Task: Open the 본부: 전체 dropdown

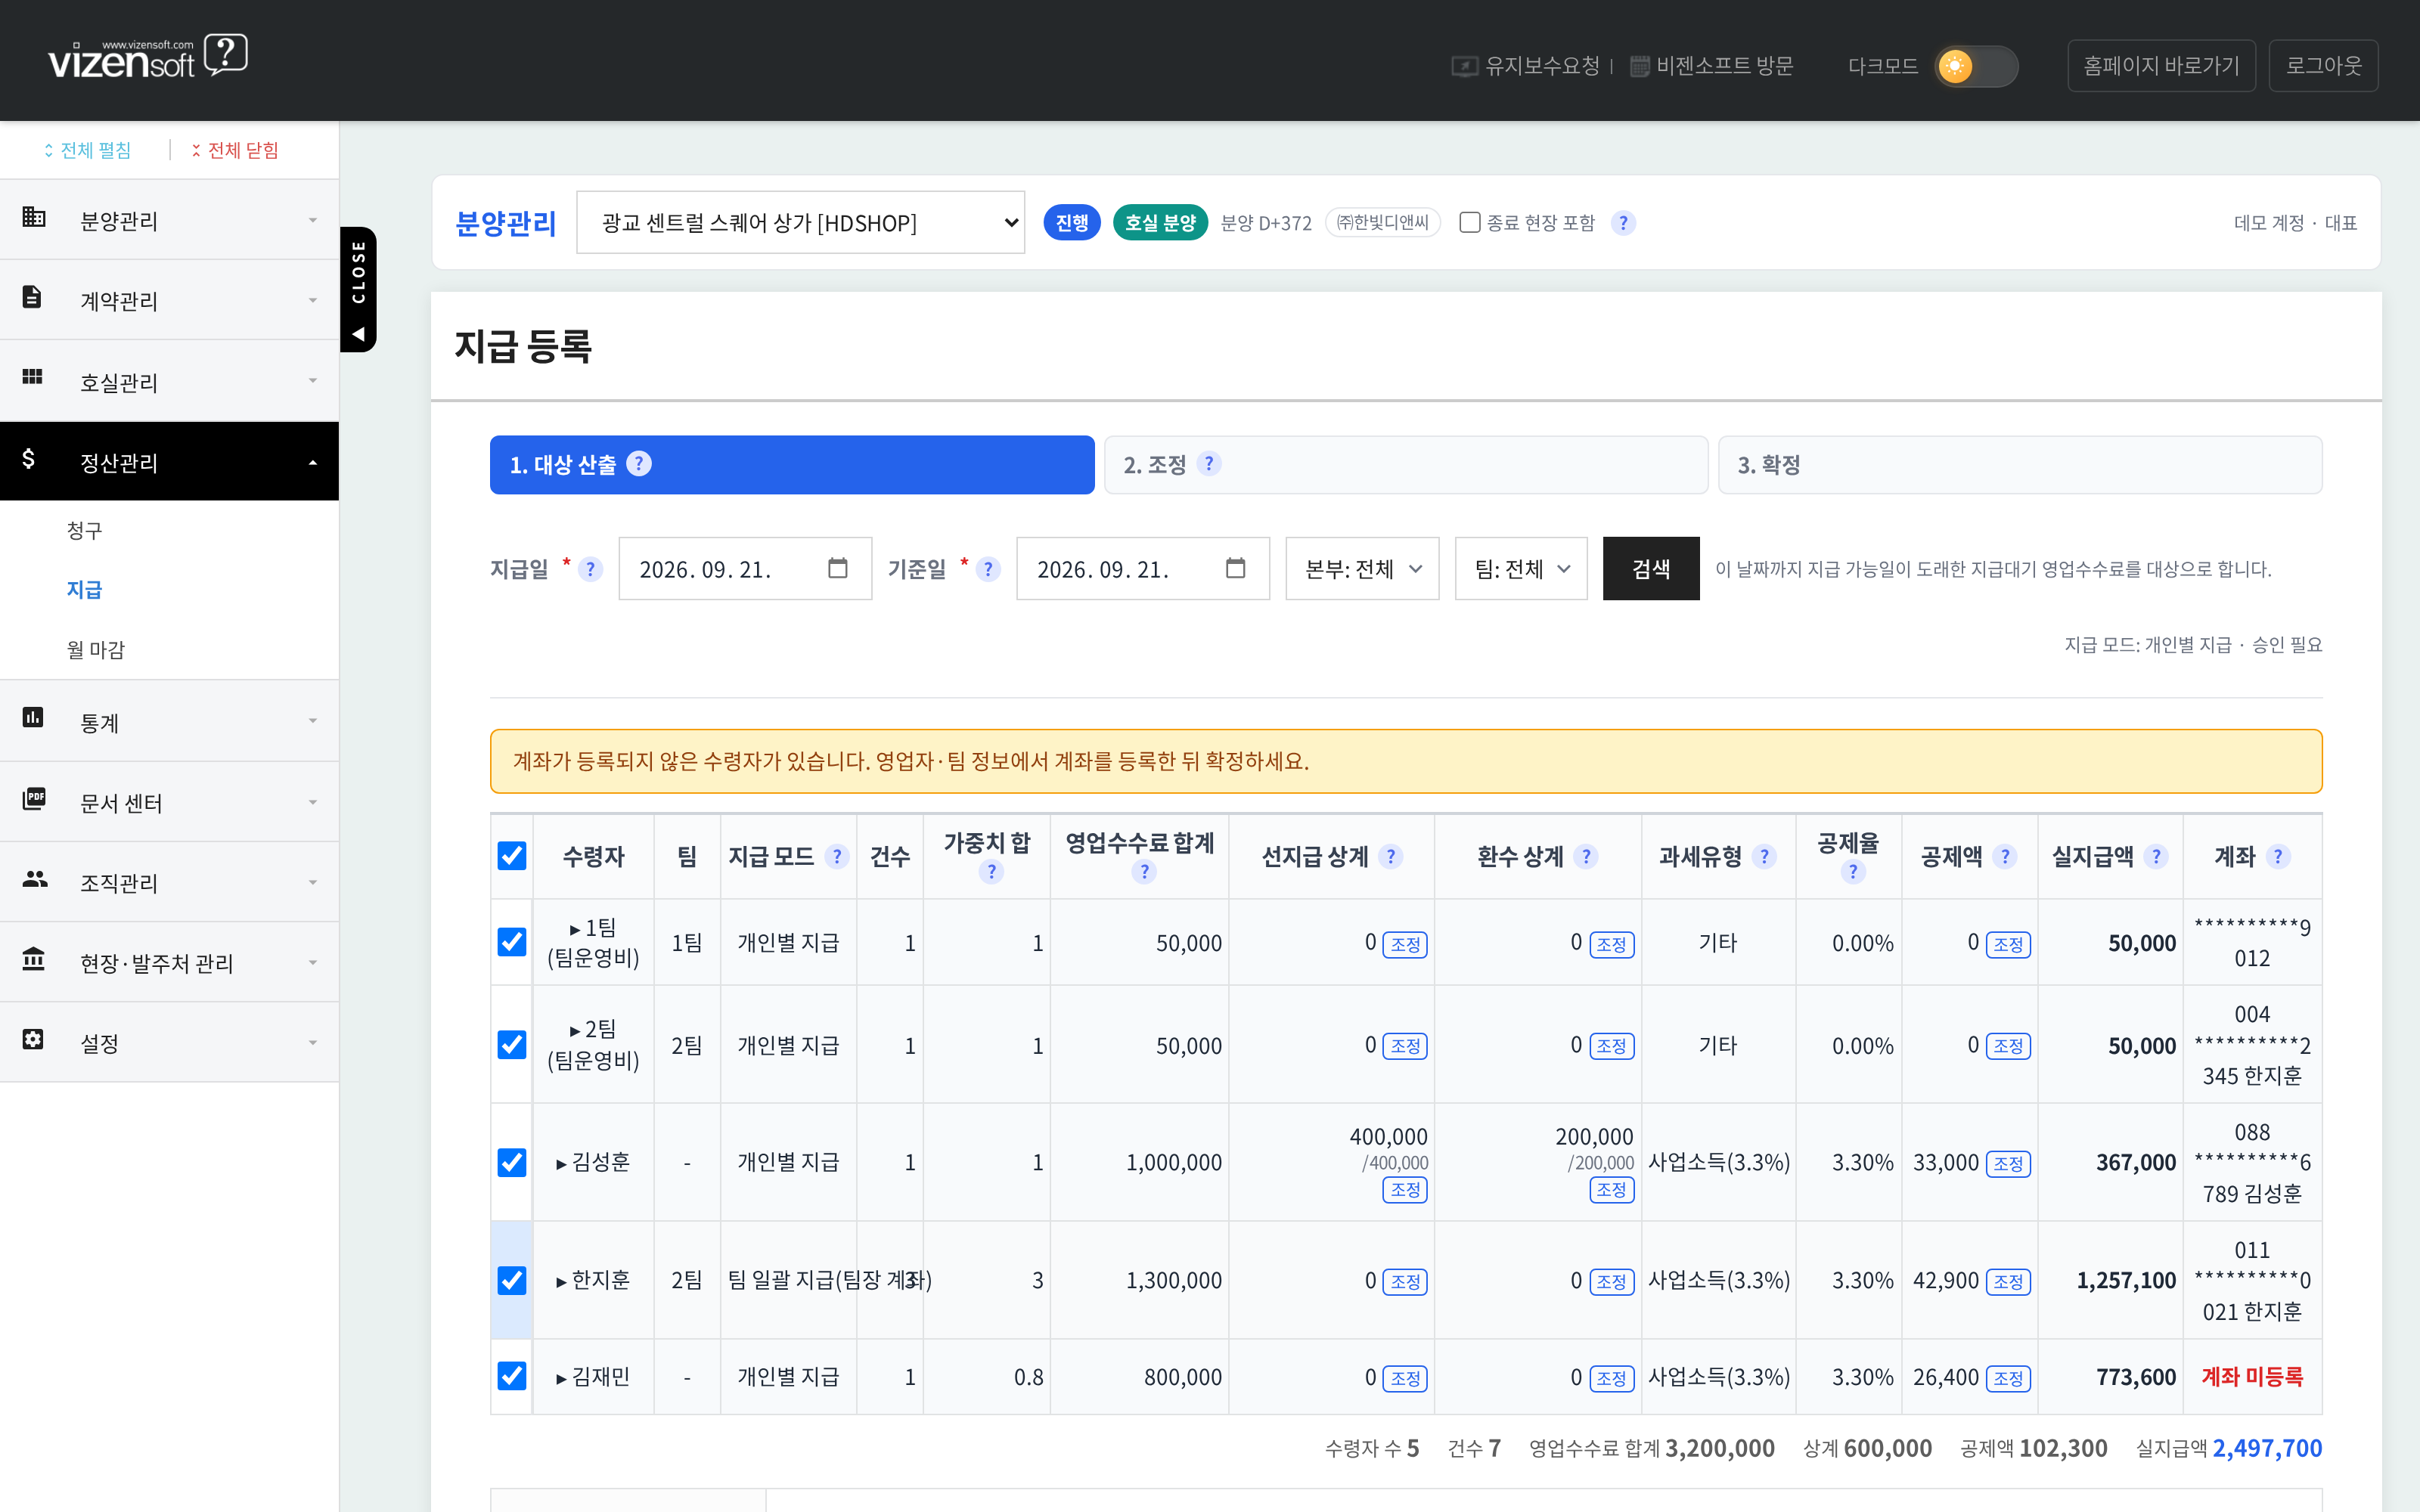Action: coord(1362,569)
